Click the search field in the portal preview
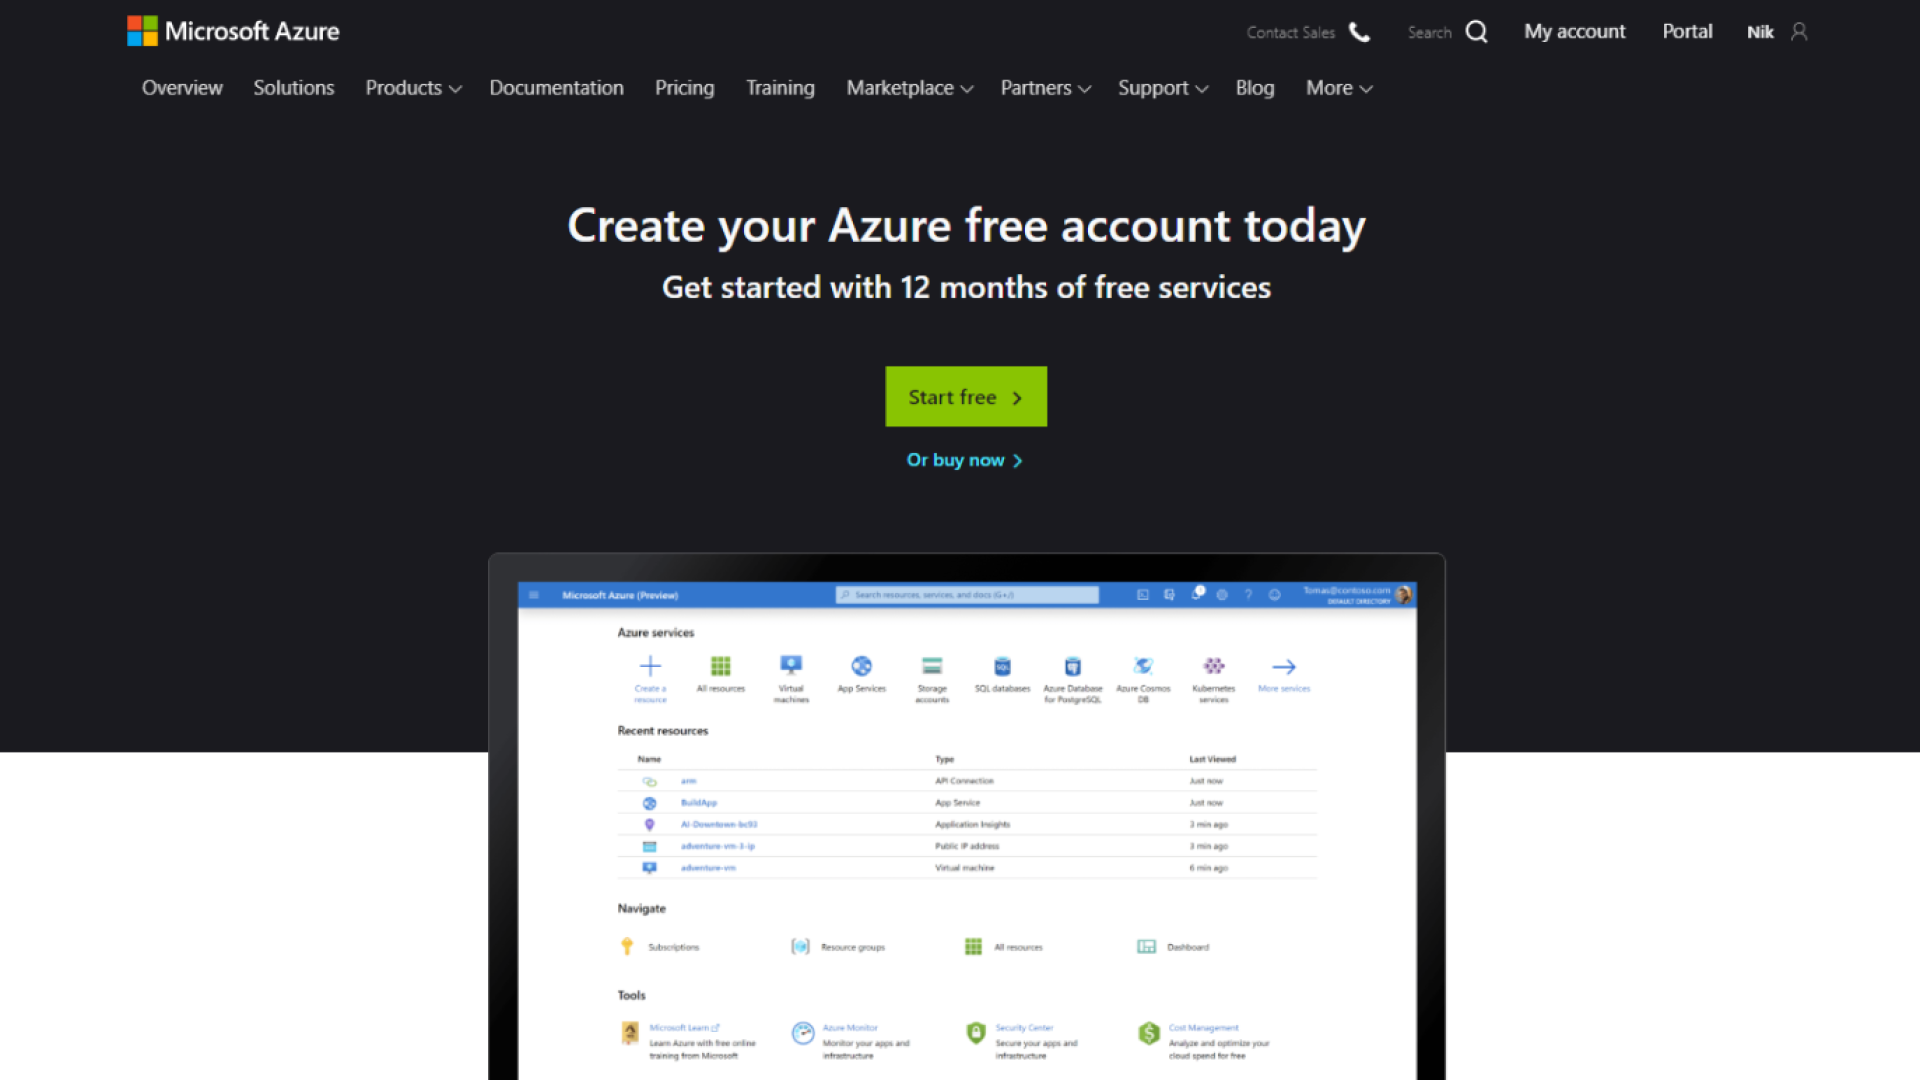This screenshot has height=1080, width=1920. 967,595
